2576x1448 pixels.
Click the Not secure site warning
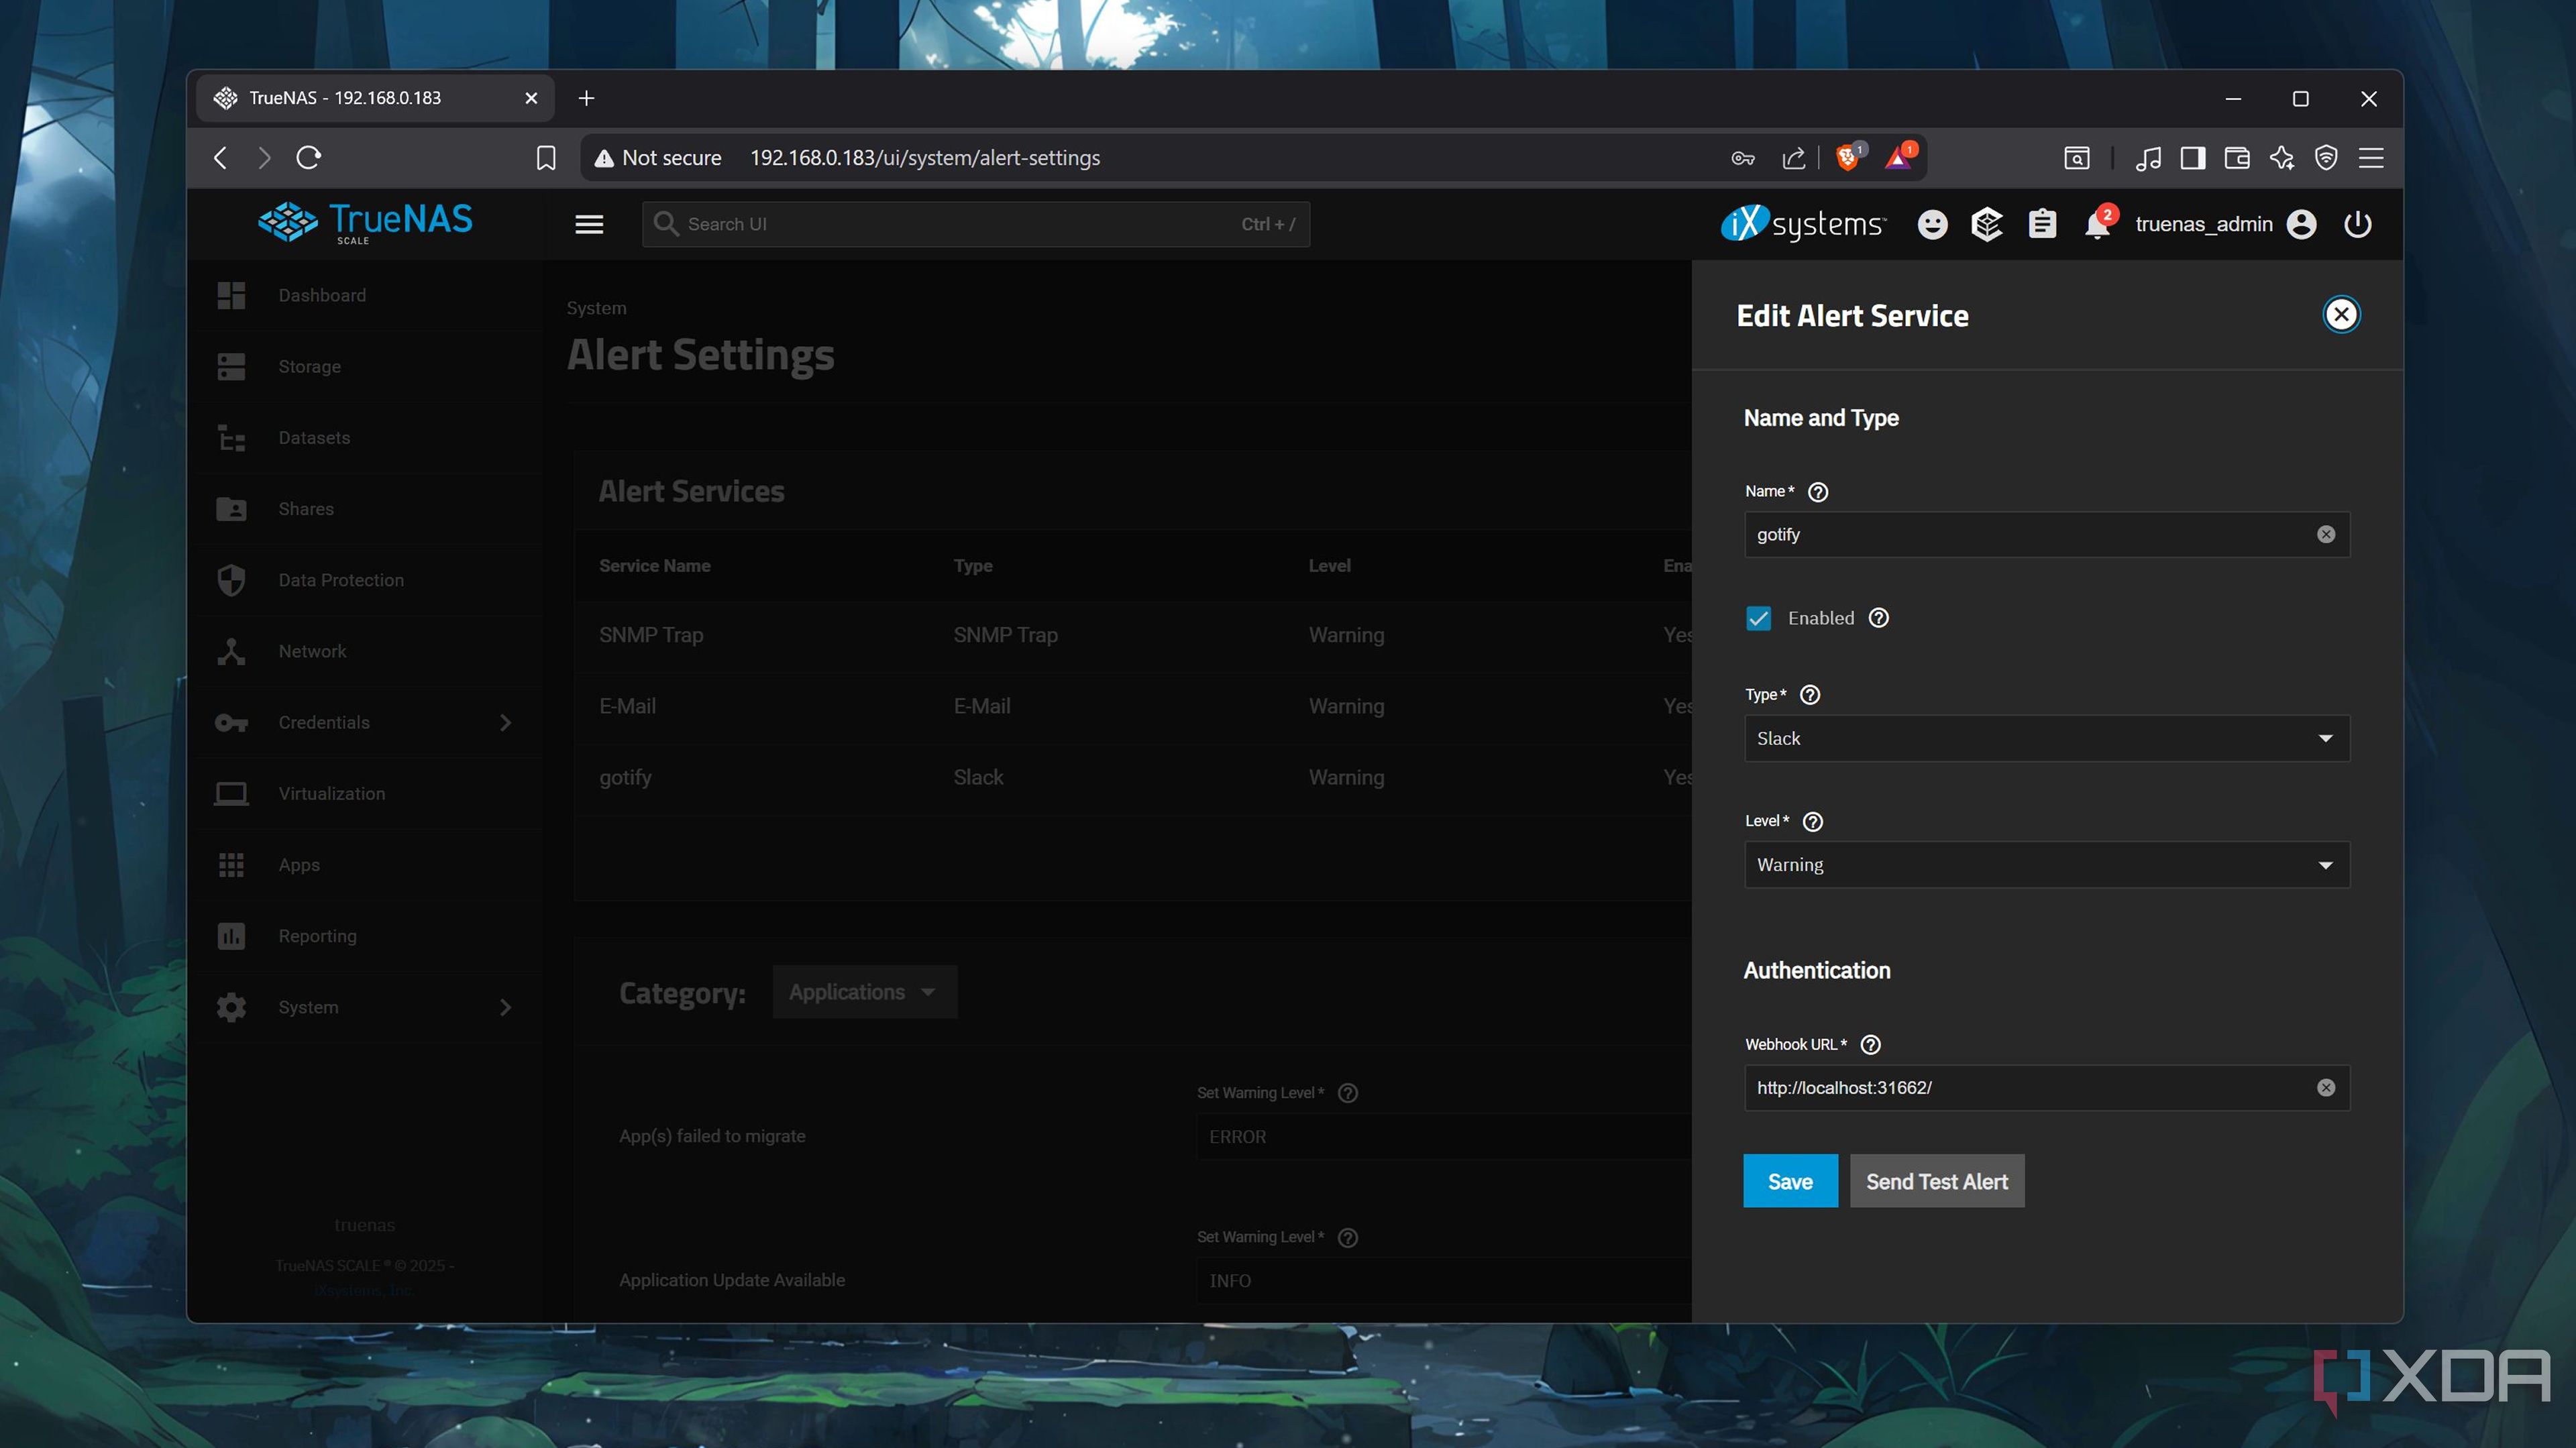pyautogui.click(x=658, y=157)
